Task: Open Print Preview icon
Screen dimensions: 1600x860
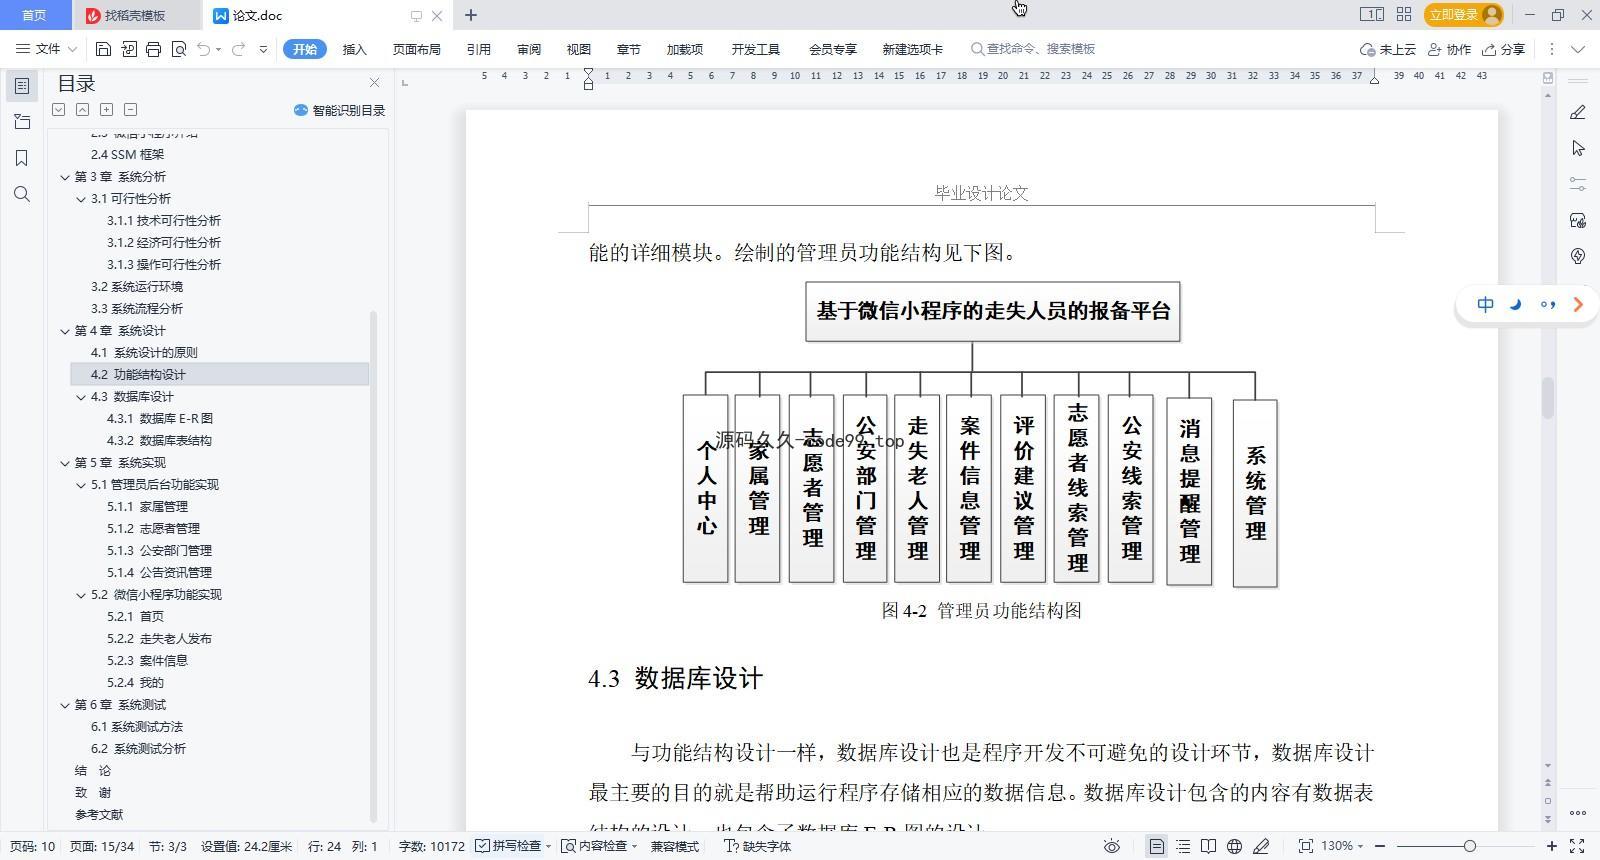Action: pos(179,49)
